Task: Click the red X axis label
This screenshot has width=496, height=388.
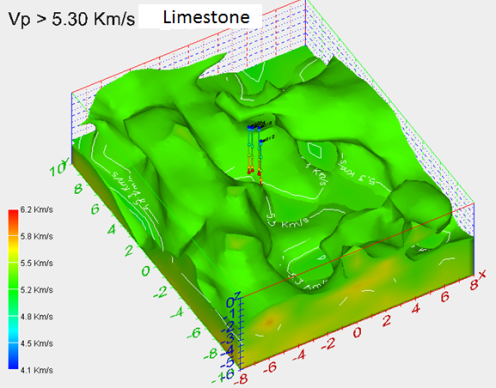Action: click(x=482, y=275)
